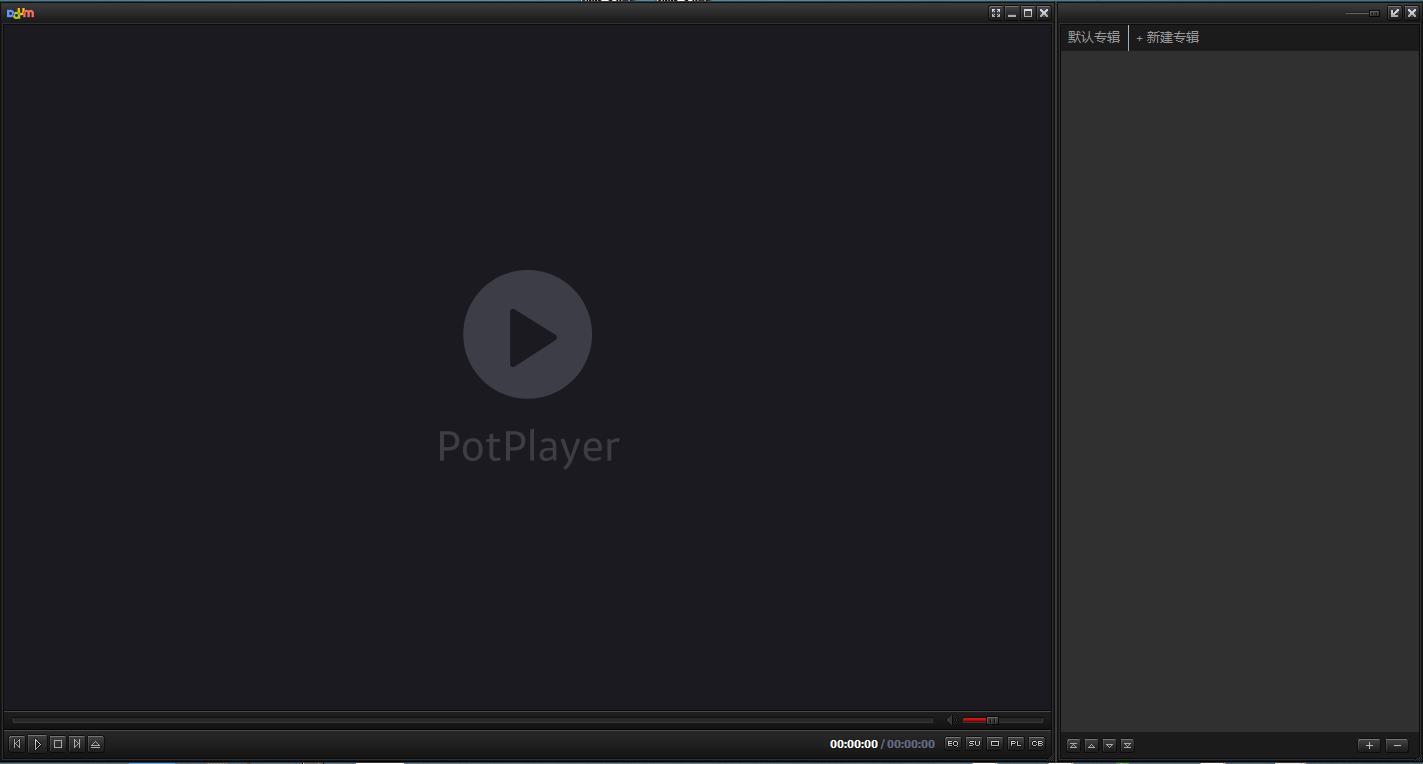
Task: Close the PotPlayer main window
Action: point(1044,13)
